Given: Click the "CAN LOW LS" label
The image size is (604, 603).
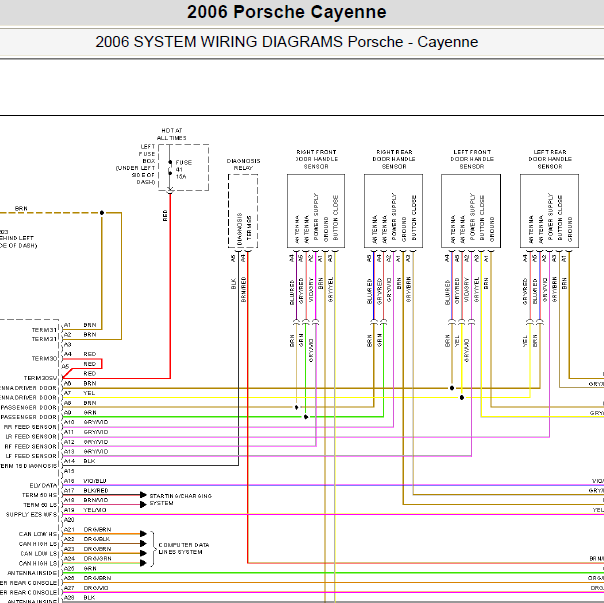Looking at the screenshot, I should [x=39, y=554].
